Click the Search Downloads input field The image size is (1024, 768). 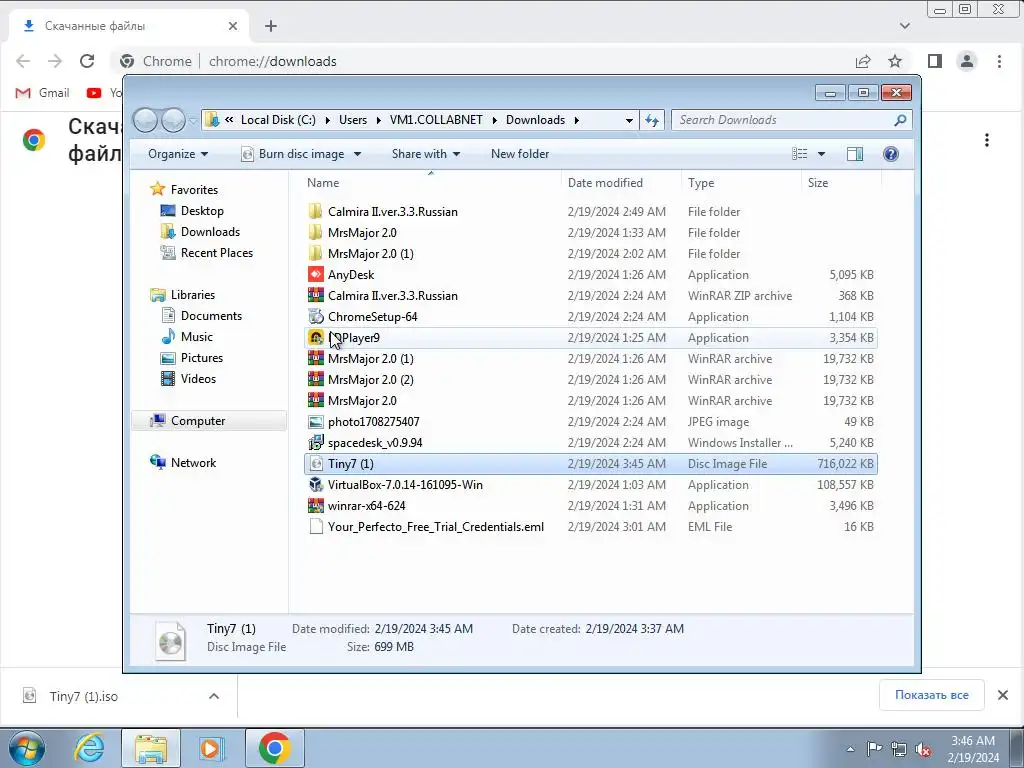coord(784,120)
